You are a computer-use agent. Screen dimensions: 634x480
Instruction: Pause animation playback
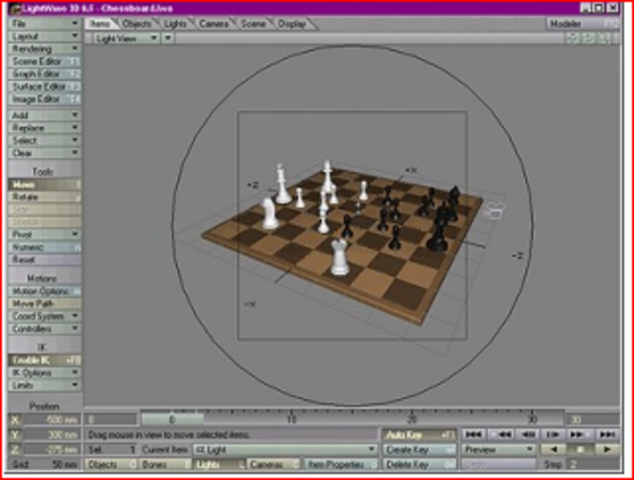coord(580,449)
